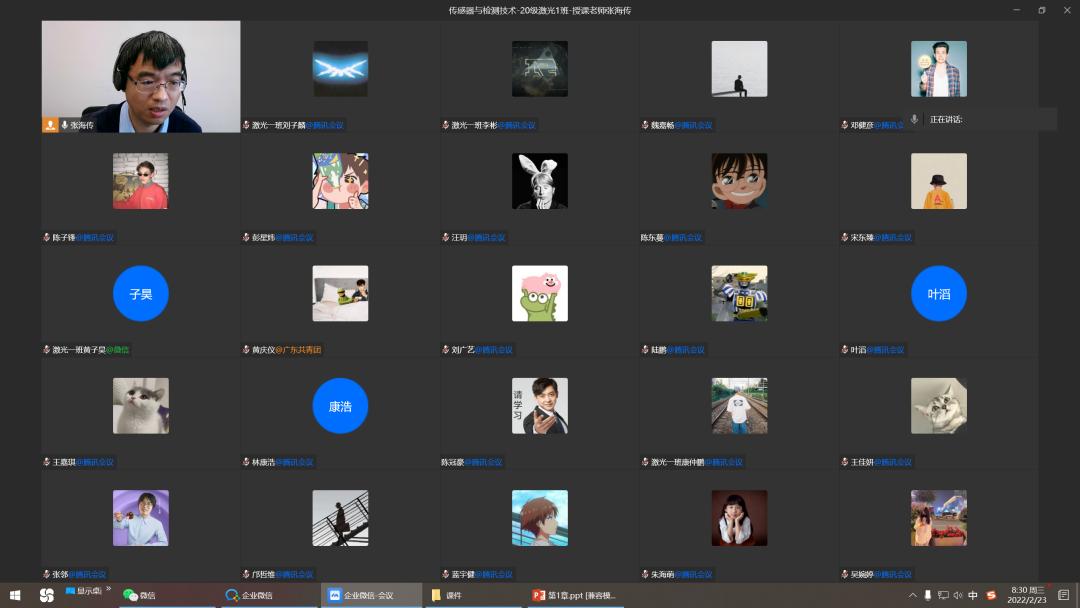Switch to 企业微信-会议 taskbar window
The height and width of the screenshot is (608, 1080).
coord(370,595)
